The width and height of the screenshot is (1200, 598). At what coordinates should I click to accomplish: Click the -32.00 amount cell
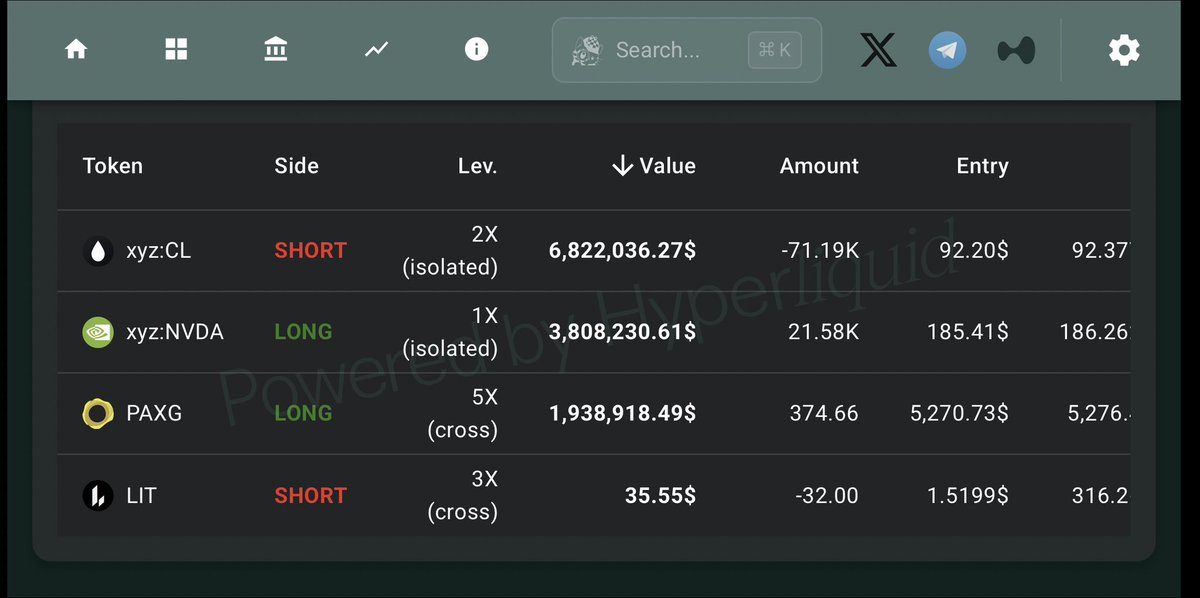pyautogui.click(x=827, y=495)
